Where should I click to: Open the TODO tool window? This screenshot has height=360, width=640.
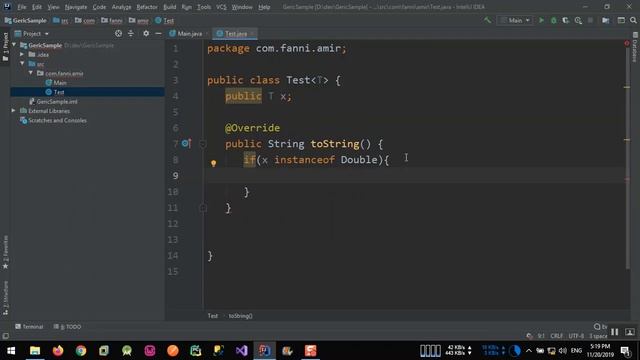(x=67, y=327)
